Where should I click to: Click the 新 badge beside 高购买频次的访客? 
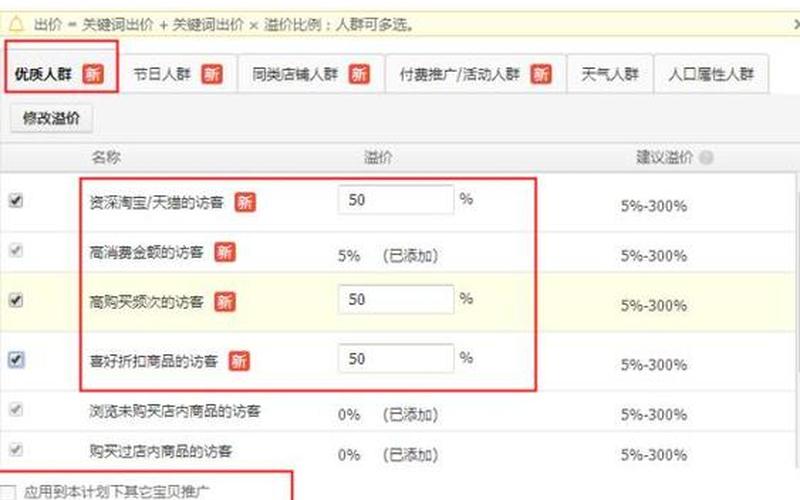(225, 302)
